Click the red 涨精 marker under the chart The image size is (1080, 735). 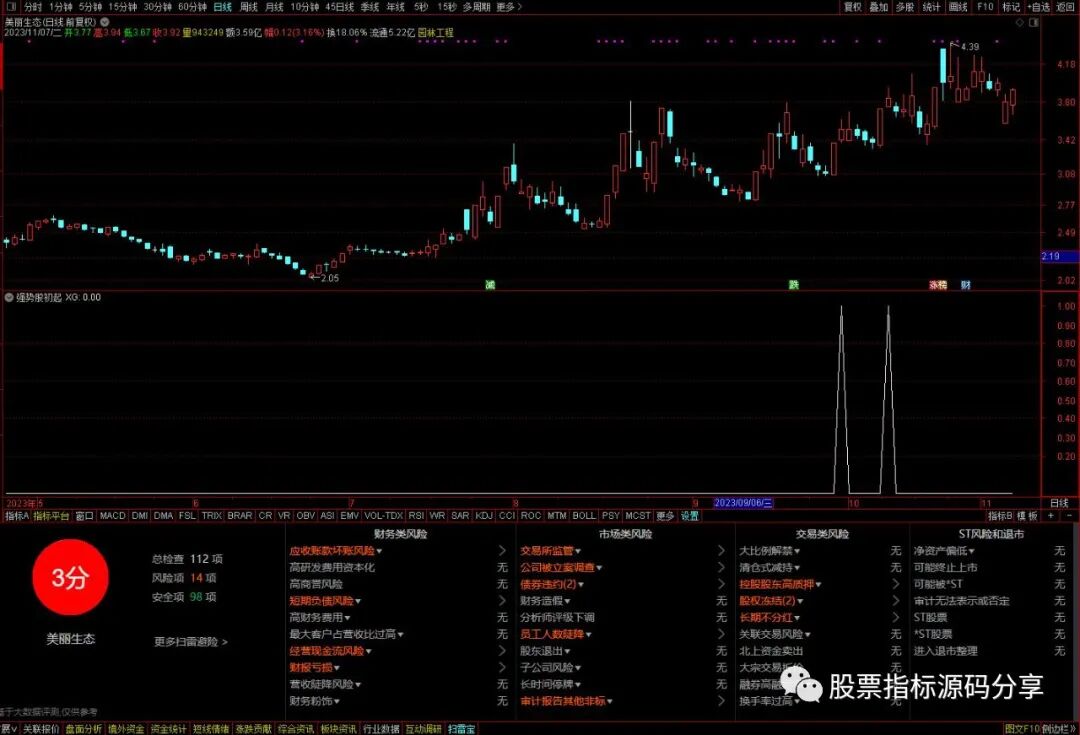coord(938,284)
